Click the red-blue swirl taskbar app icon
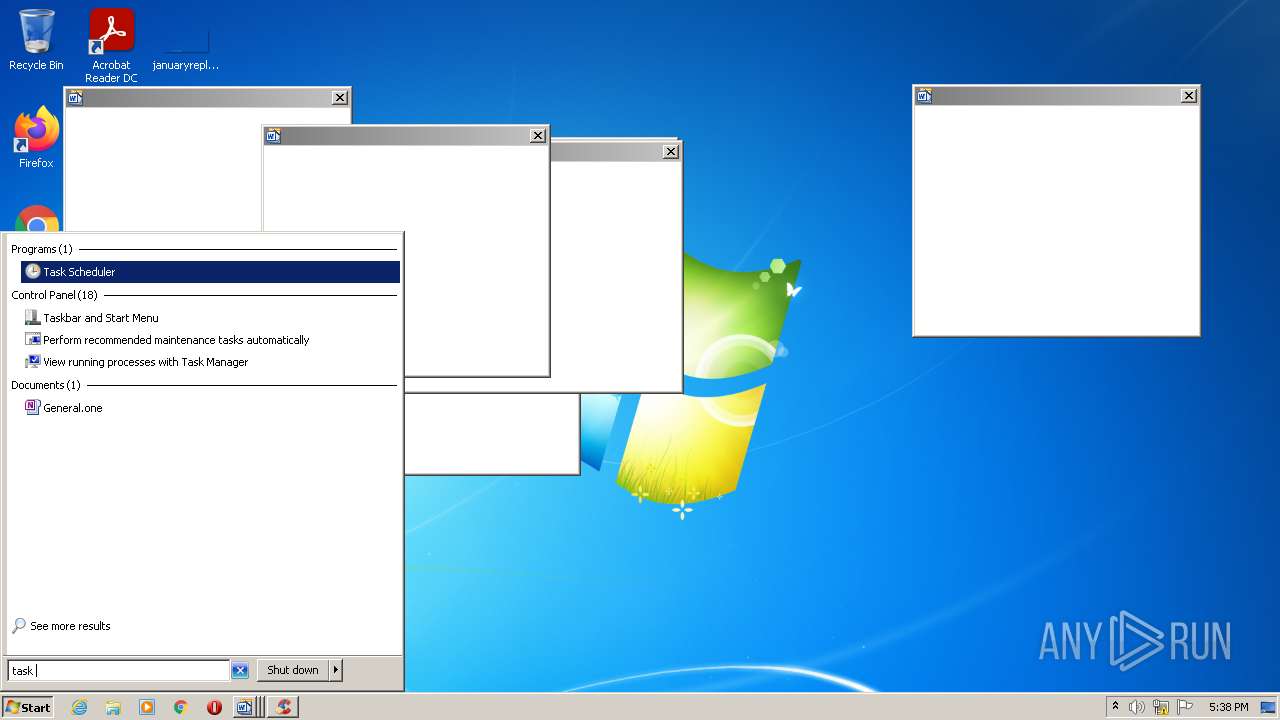Viewport: 1280px width, 720px height. 284,707
